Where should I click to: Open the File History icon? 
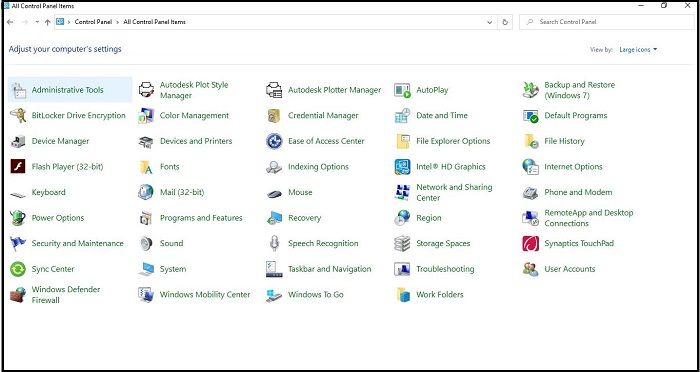click(x=530, y=142)
